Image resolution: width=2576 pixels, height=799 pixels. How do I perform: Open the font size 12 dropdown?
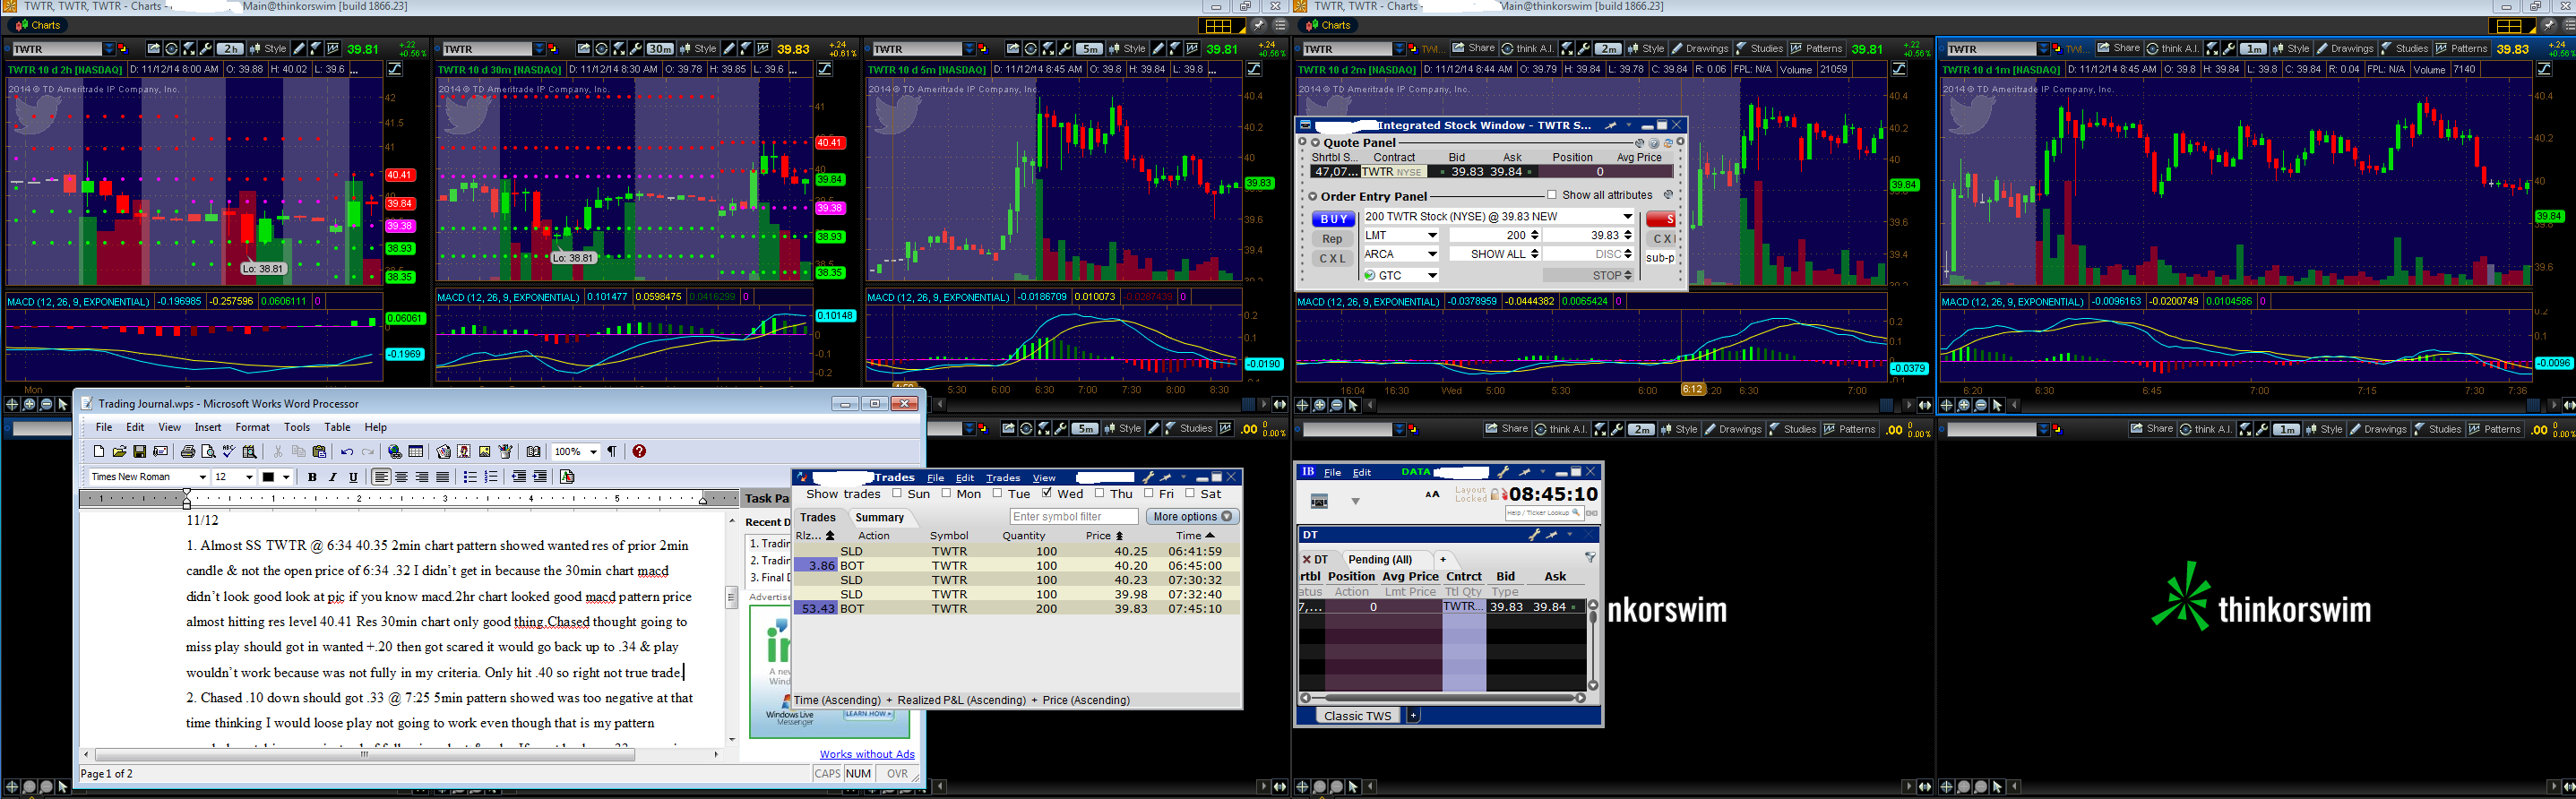coord(249,477)
